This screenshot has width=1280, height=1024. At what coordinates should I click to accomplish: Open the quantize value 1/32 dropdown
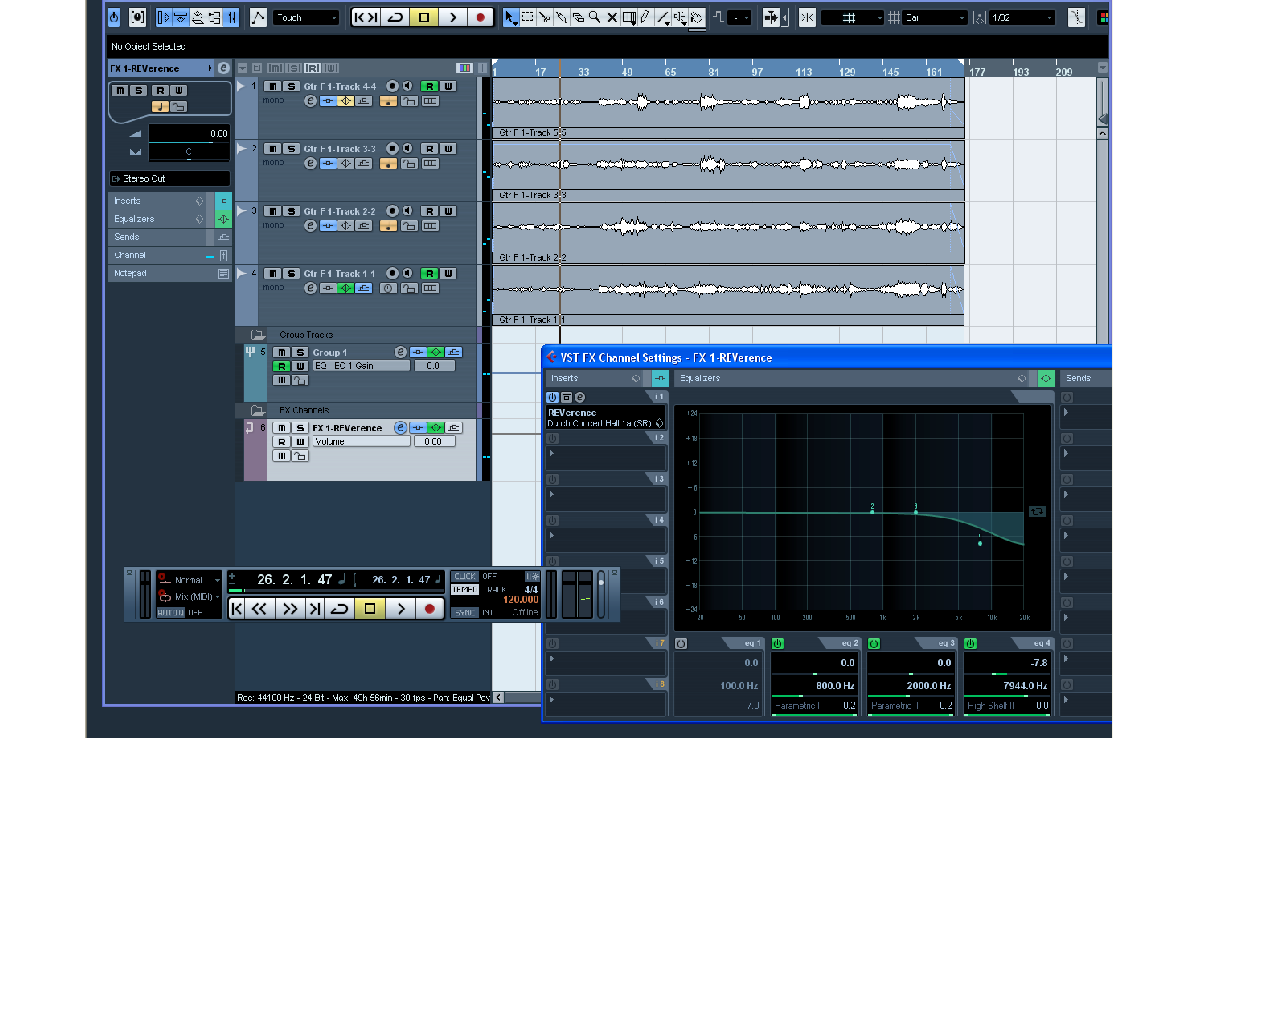click(1022, 17)
